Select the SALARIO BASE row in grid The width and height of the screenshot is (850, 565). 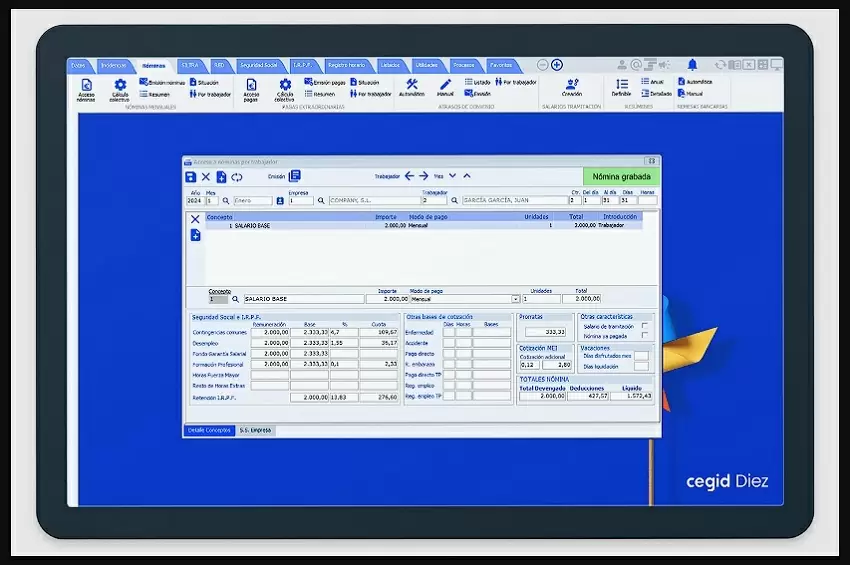(423, 225)
